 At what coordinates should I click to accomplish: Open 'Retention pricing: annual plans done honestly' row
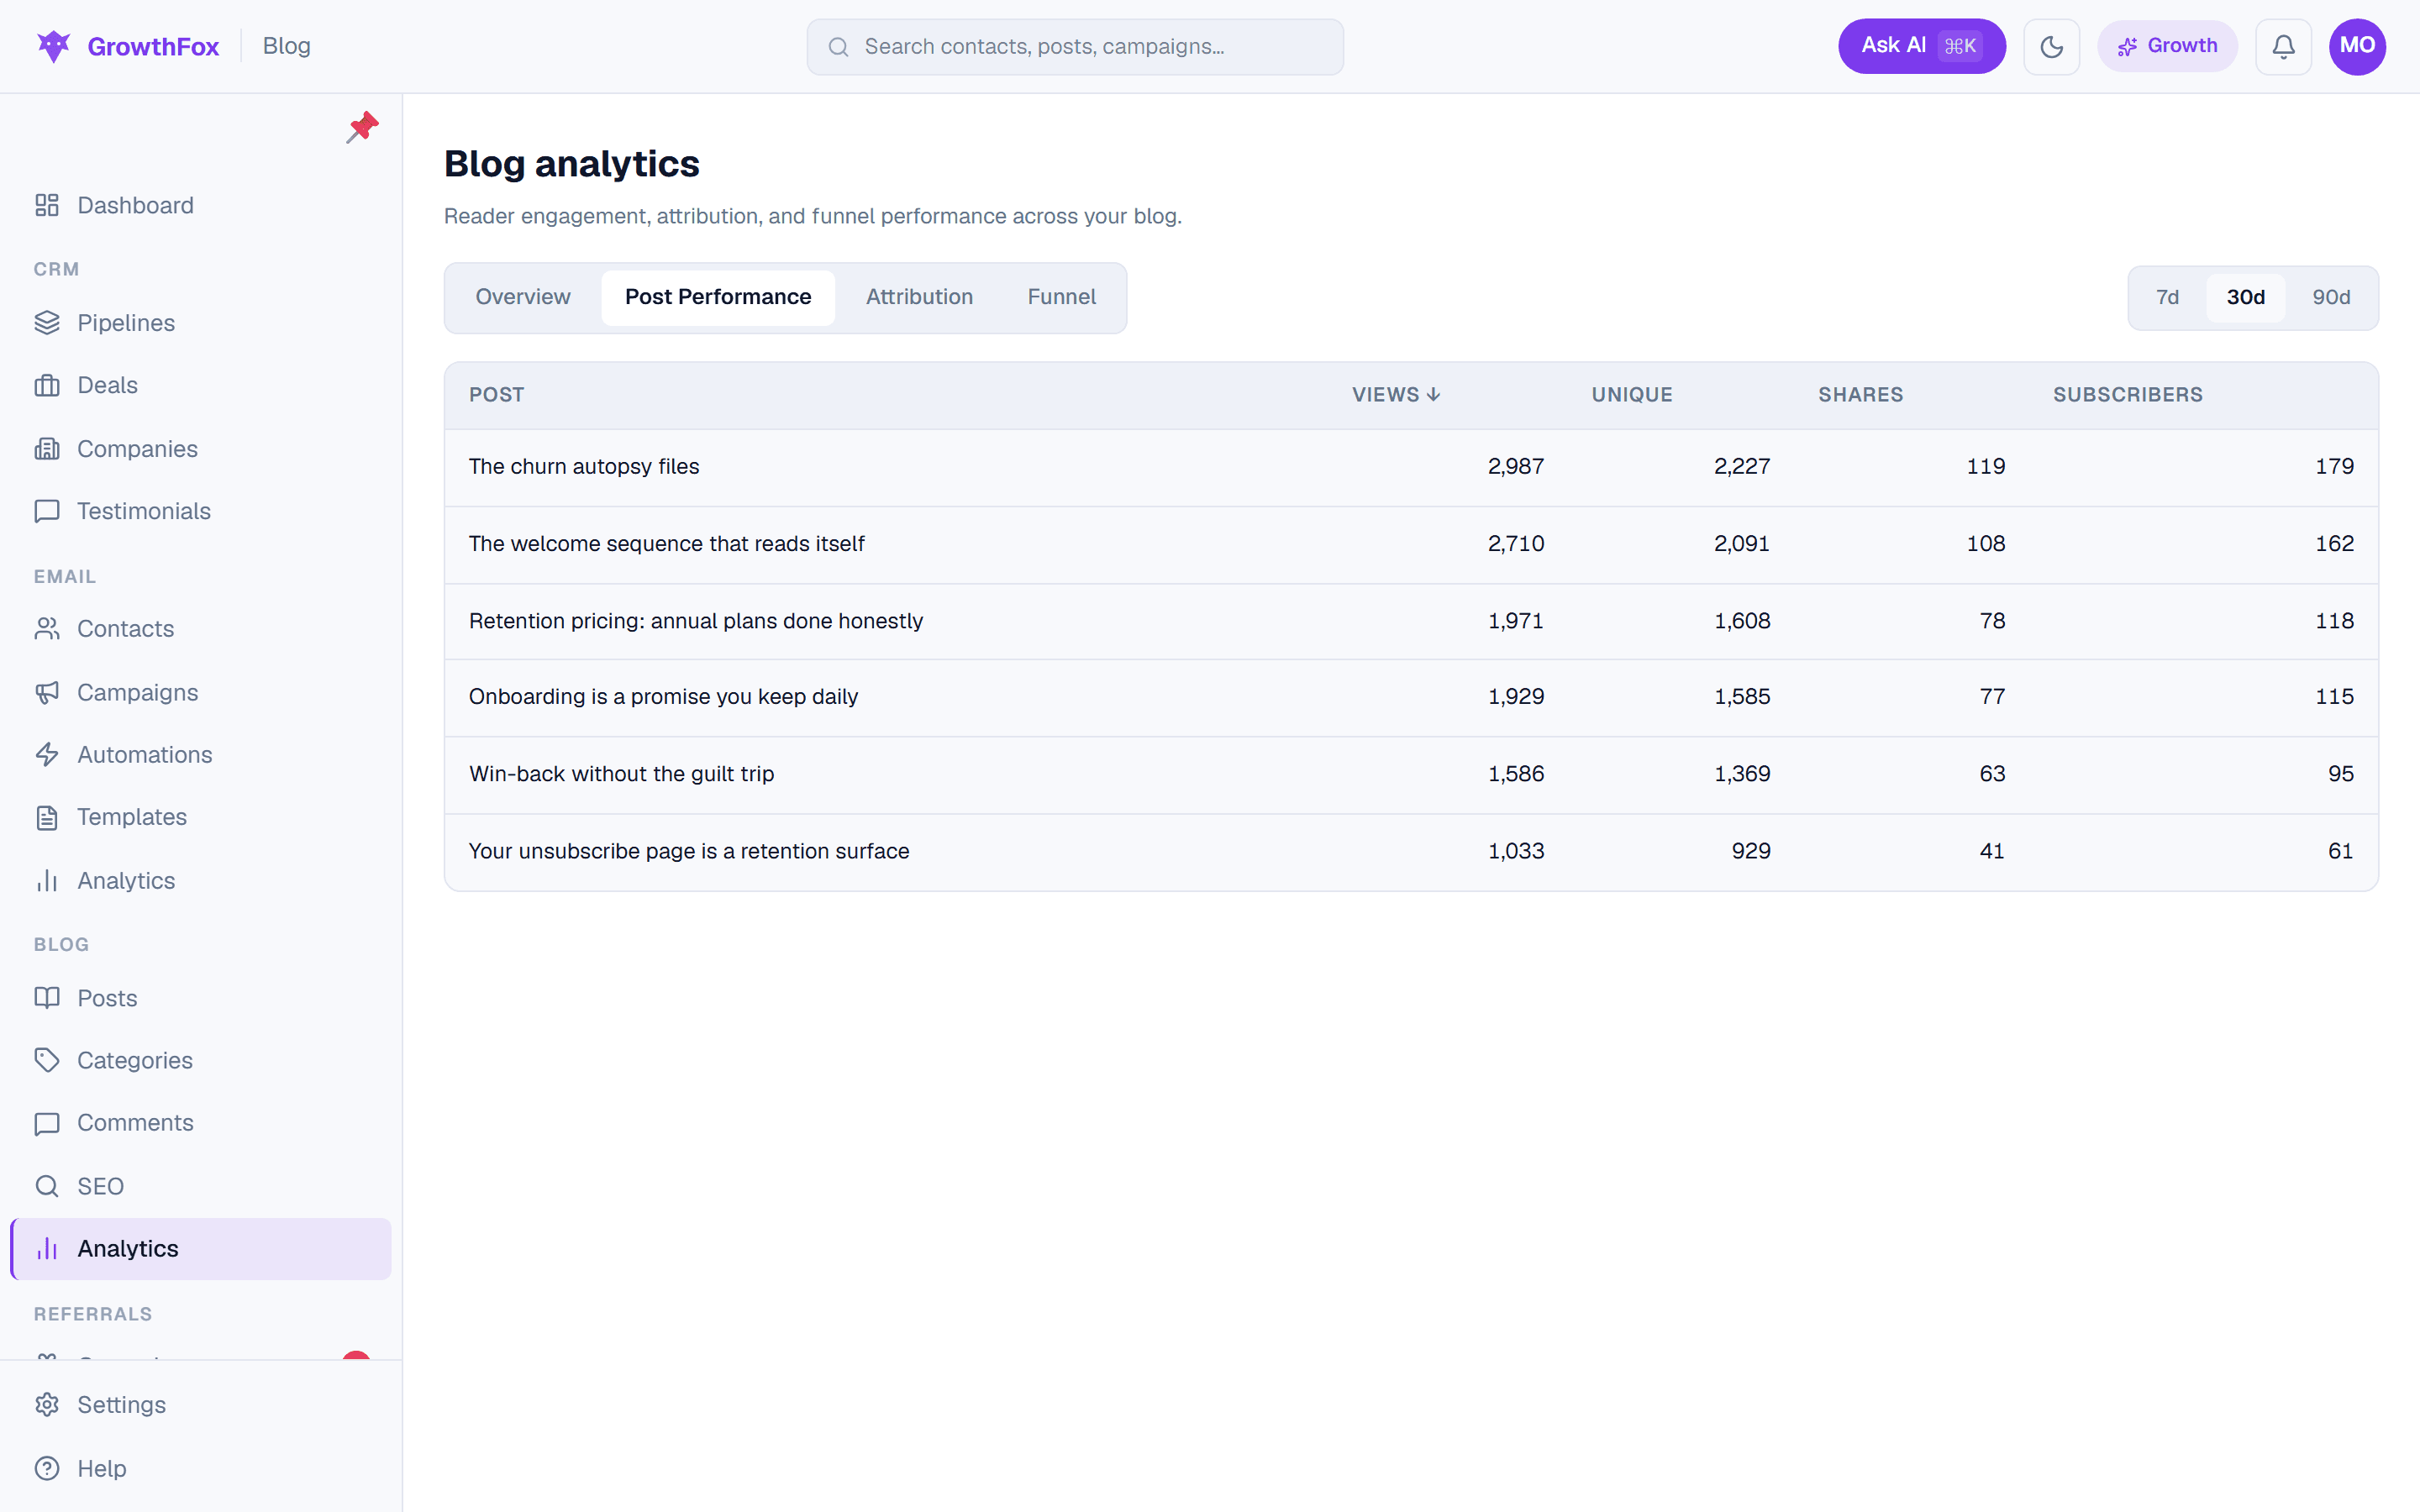point(1411,621)
